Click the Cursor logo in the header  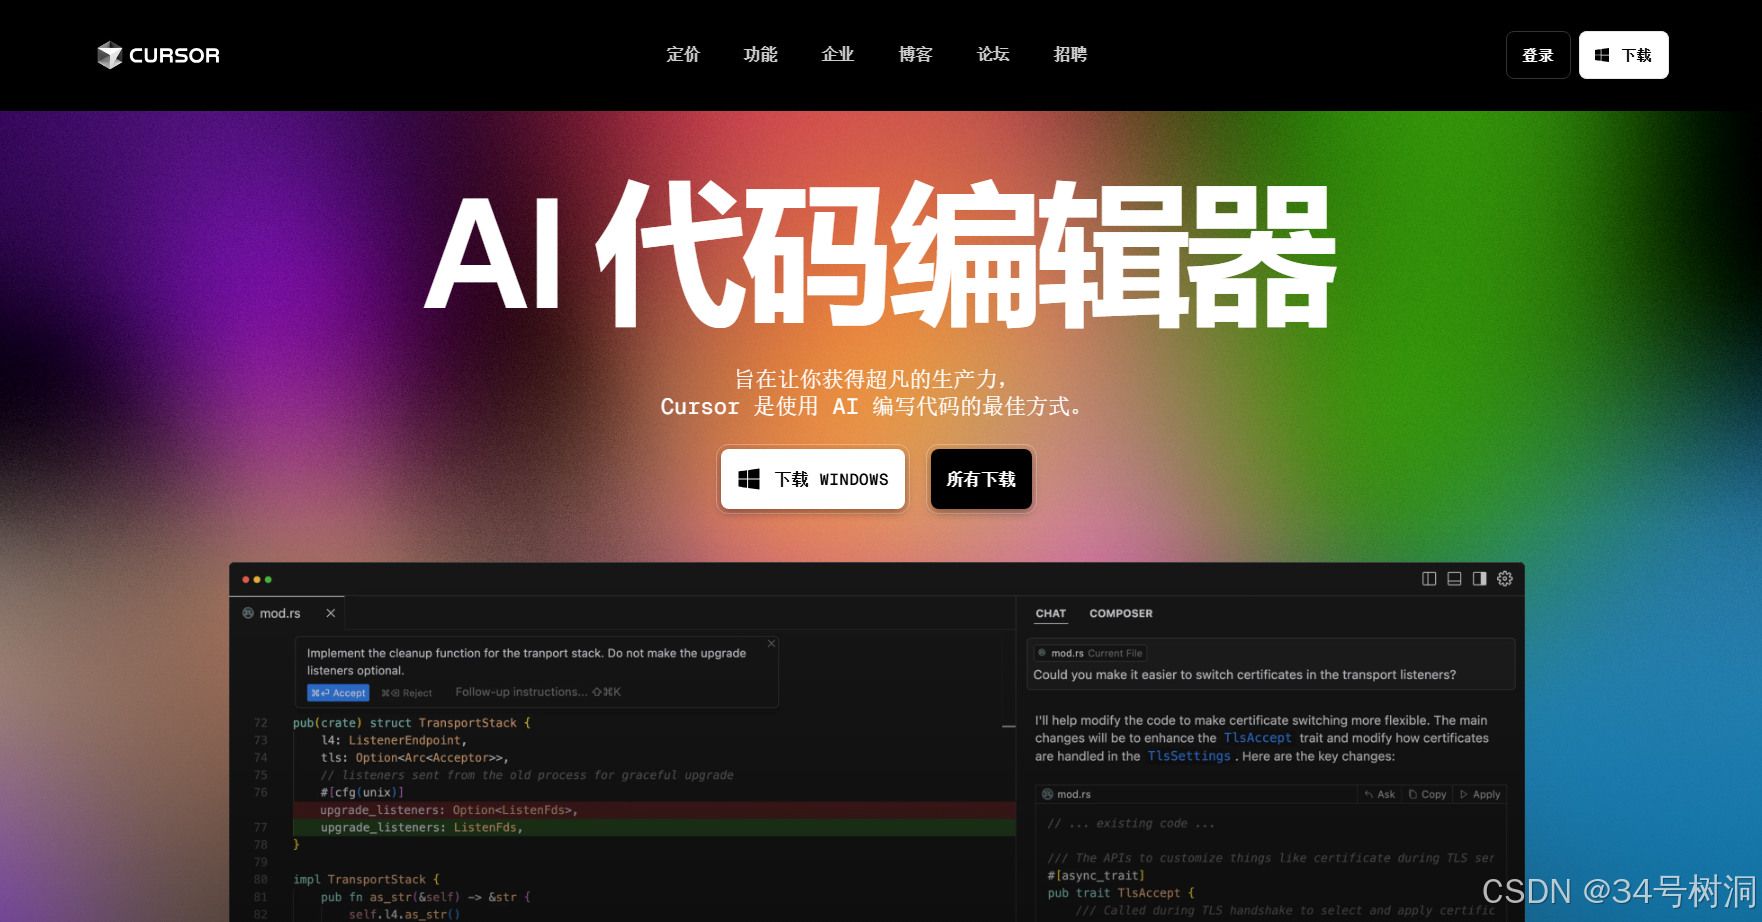click(158, 55)
